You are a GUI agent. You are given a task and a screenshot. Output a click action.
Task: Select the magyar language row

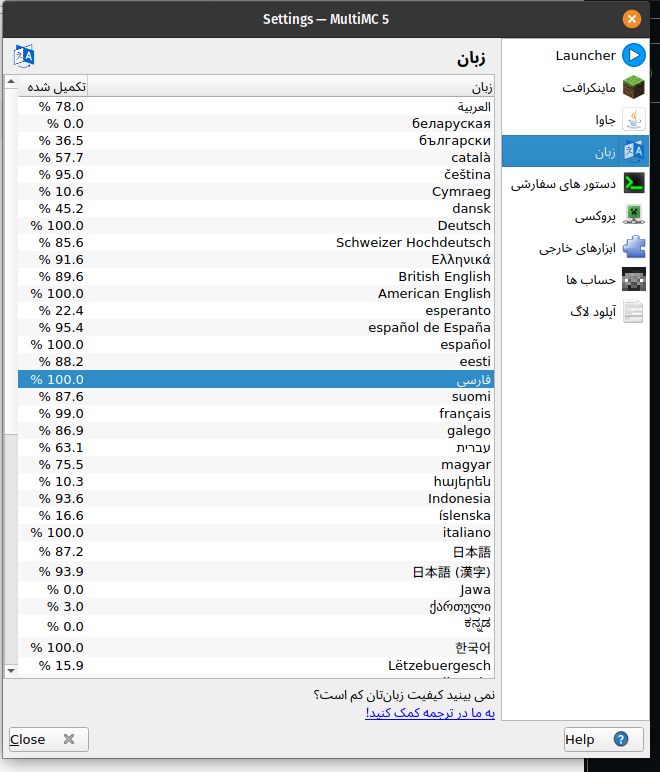pos(256,464)
